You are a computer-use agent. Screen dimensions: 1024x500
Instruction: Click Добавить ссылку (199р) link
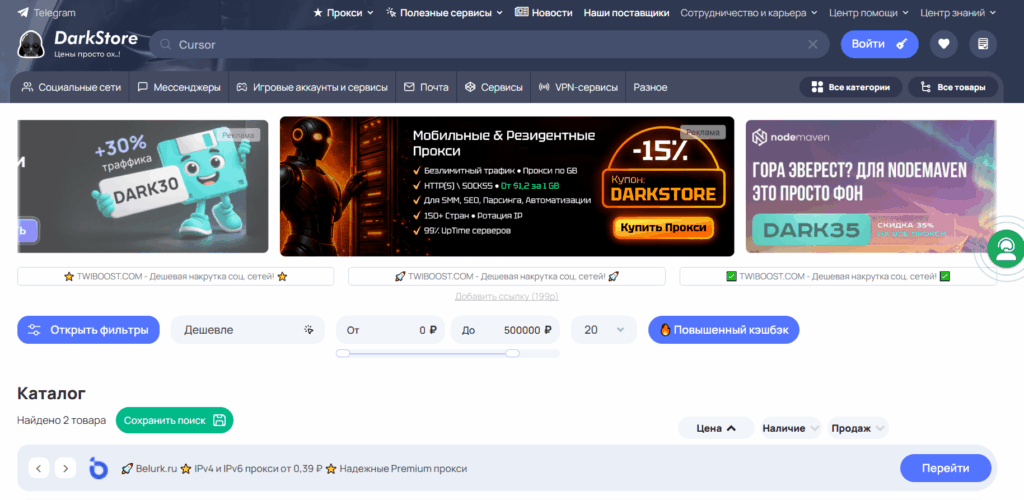507,296
